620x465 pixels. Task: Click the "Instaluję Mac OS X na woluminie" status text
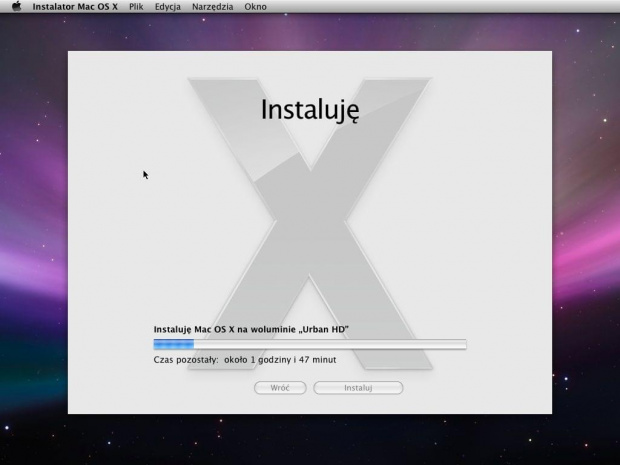[251, 329]
